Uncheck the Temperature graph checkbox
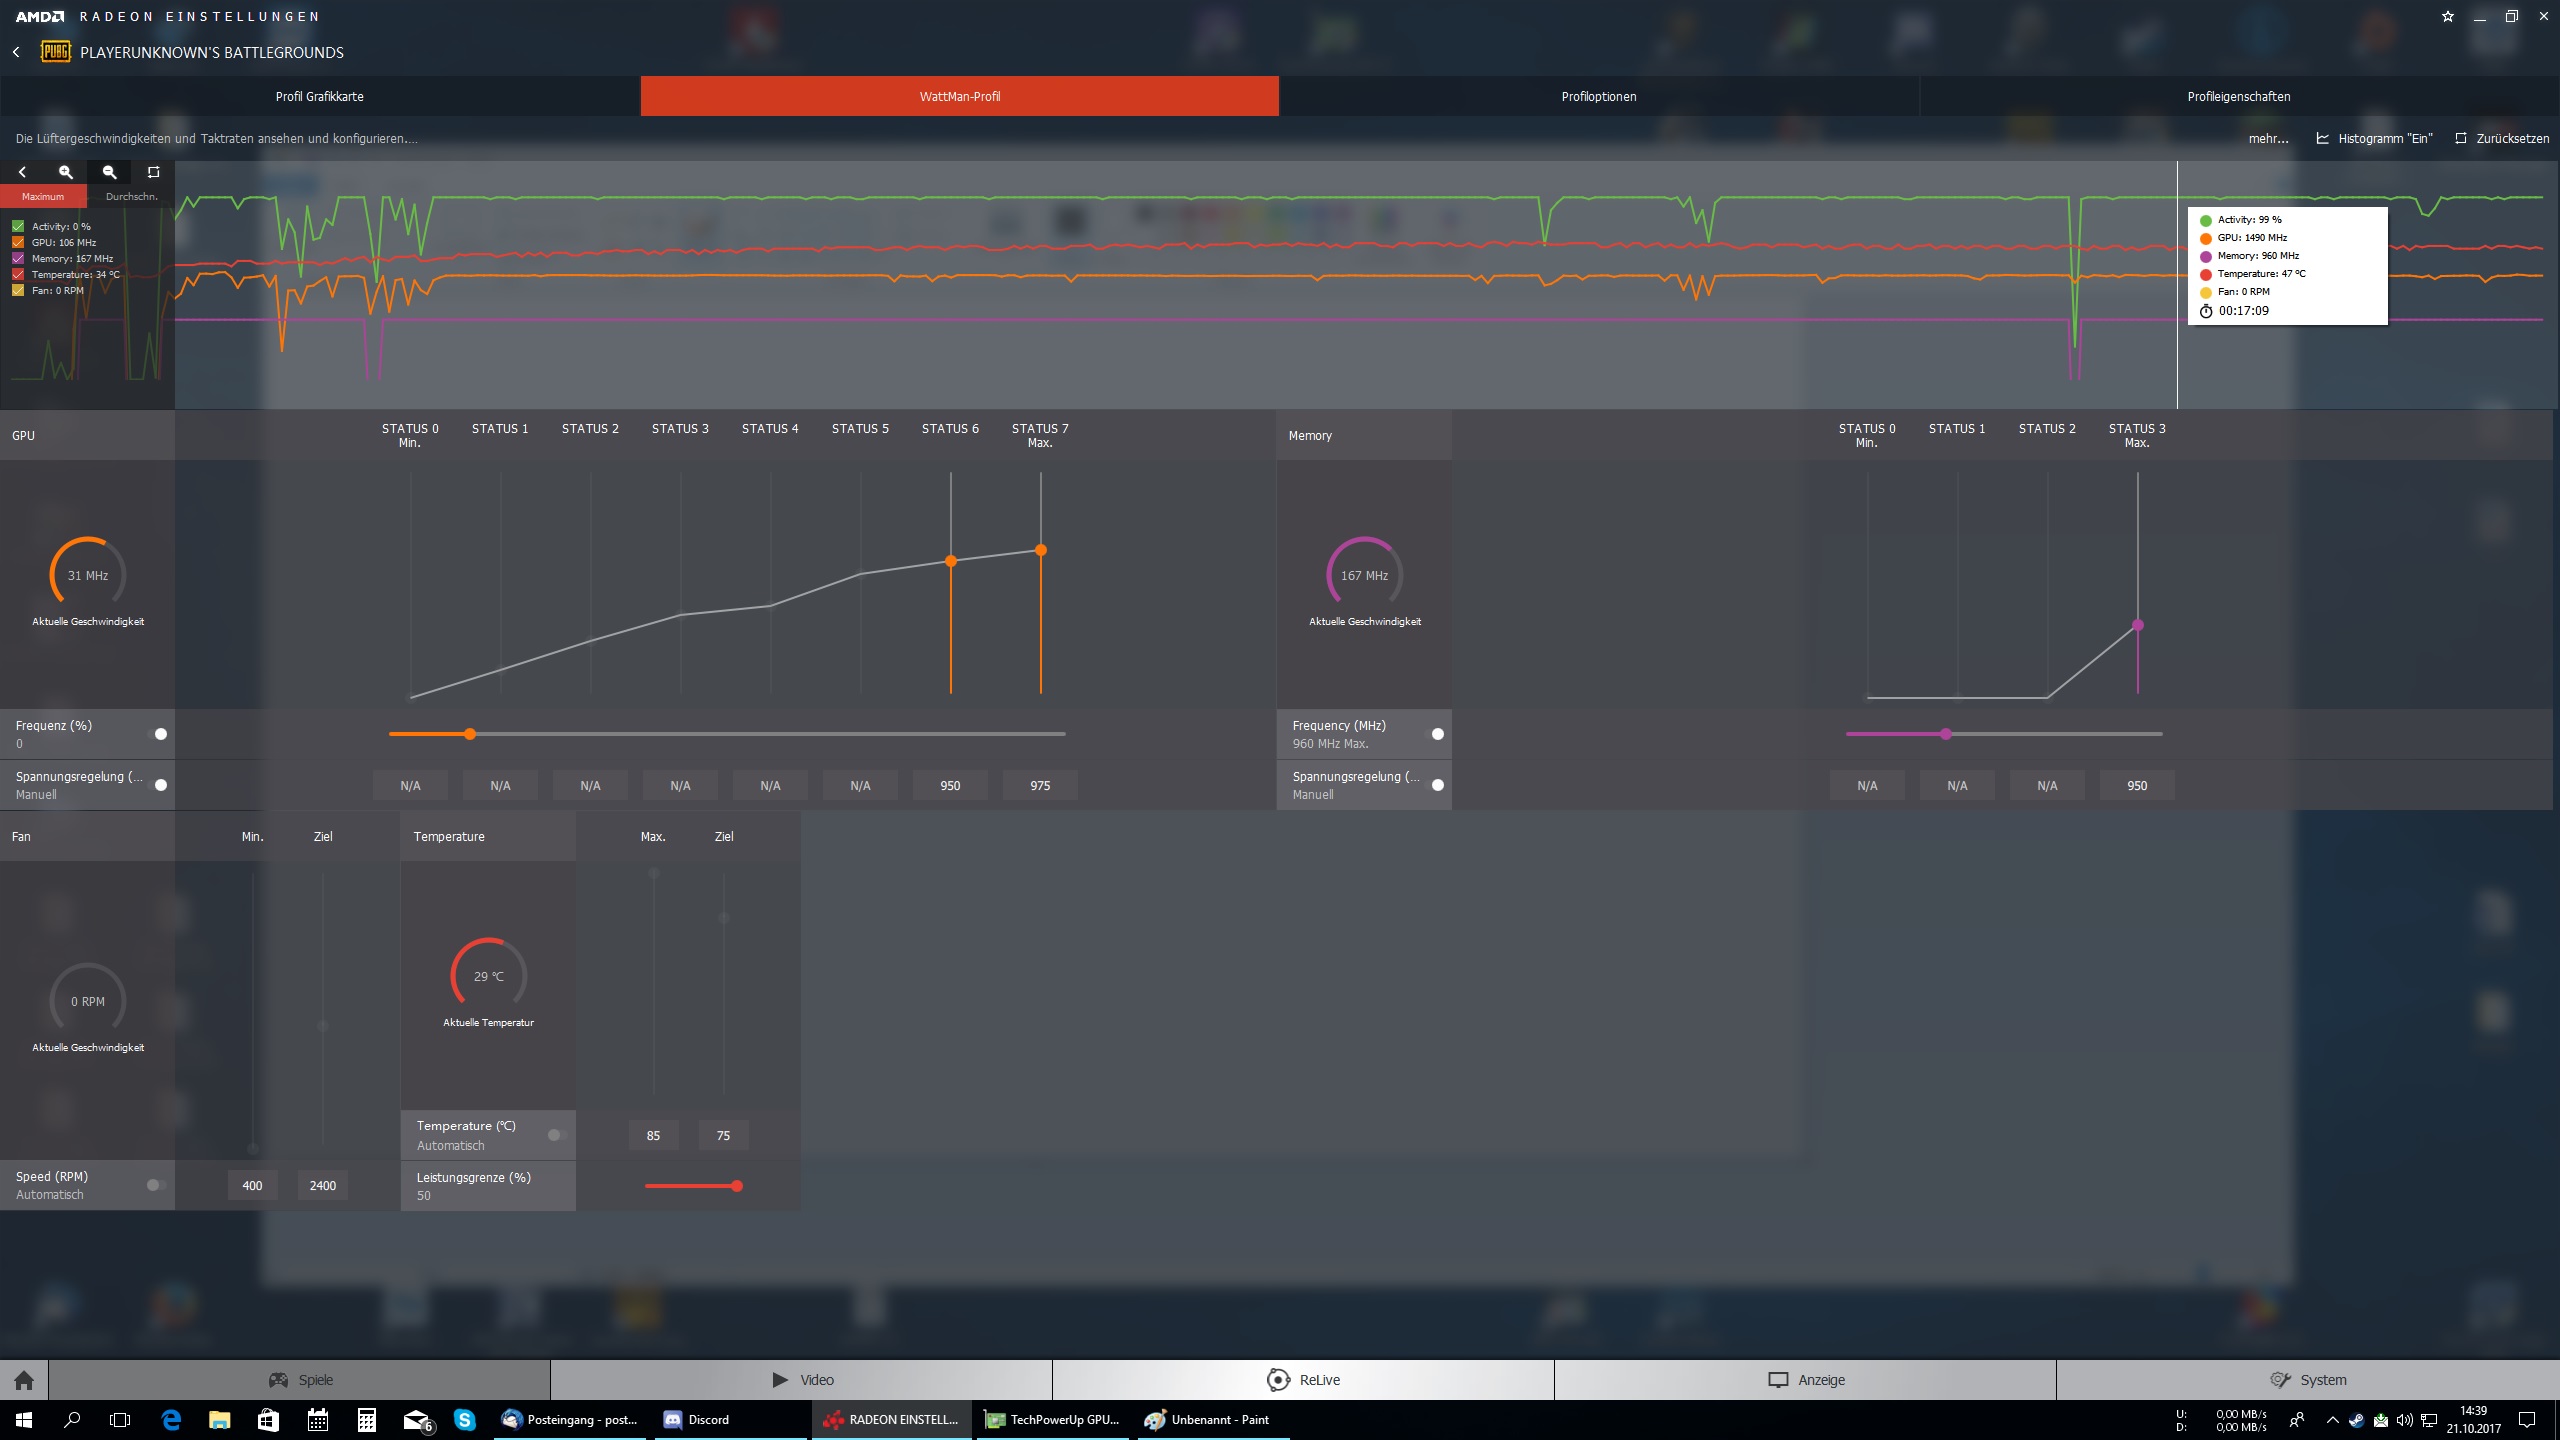Image resolution: width=2560 pixels, height=1440 pixels. click(x=18, y=275)
